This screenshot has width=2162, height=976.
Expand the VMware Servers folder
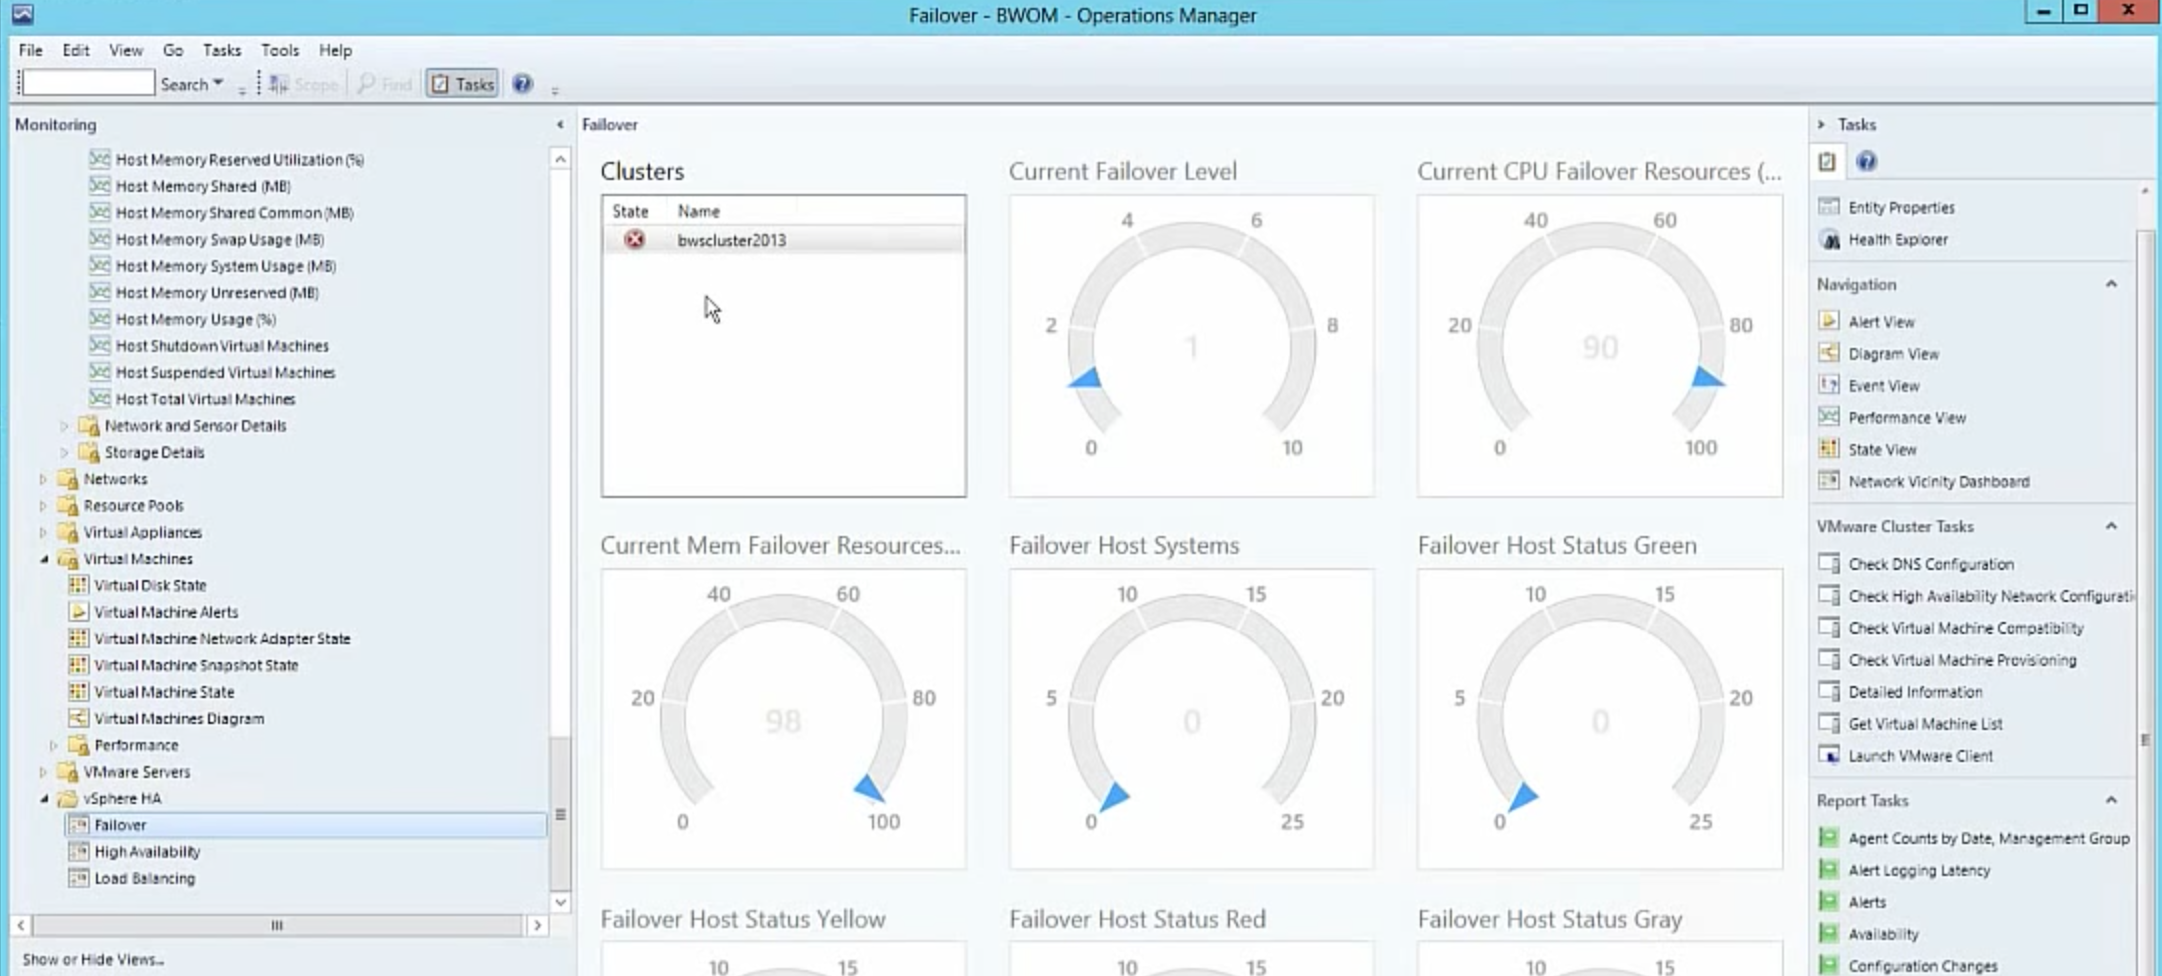pyautogui.click(x=43, y=772)
